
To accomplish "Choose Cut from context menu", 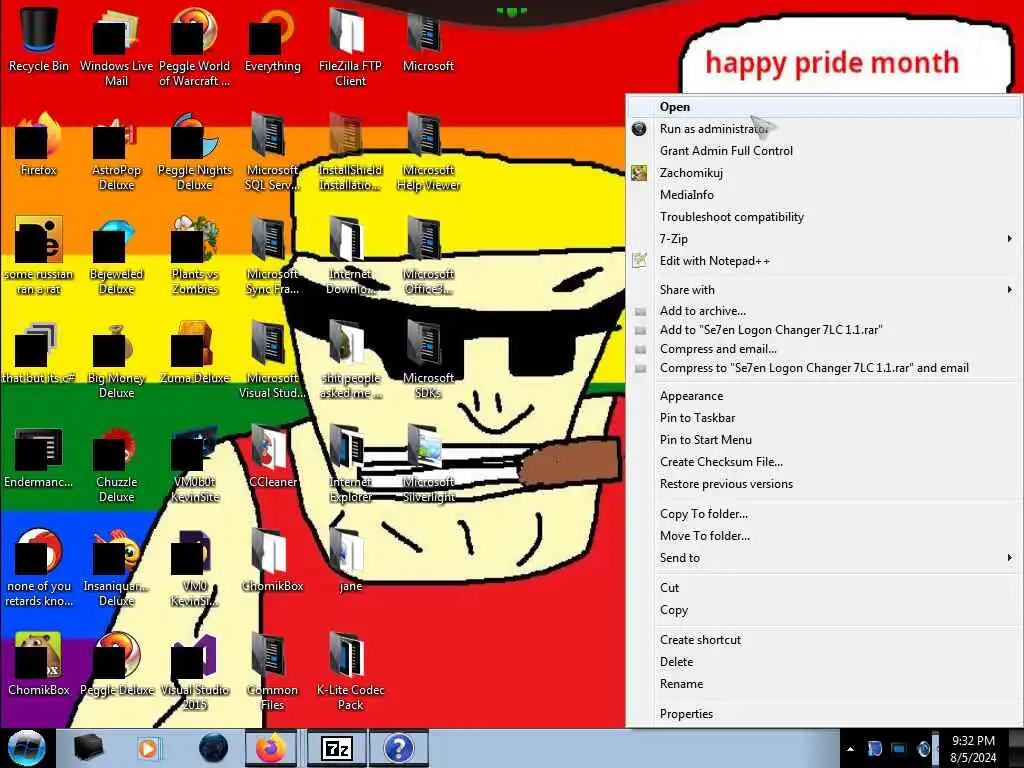I will (x=824, y=588).
